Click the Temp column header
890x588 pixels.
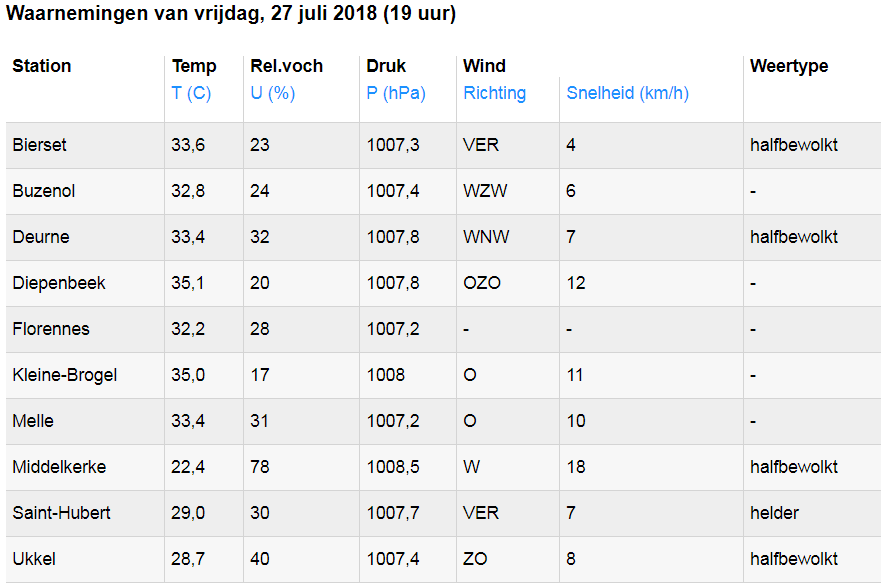194,66
